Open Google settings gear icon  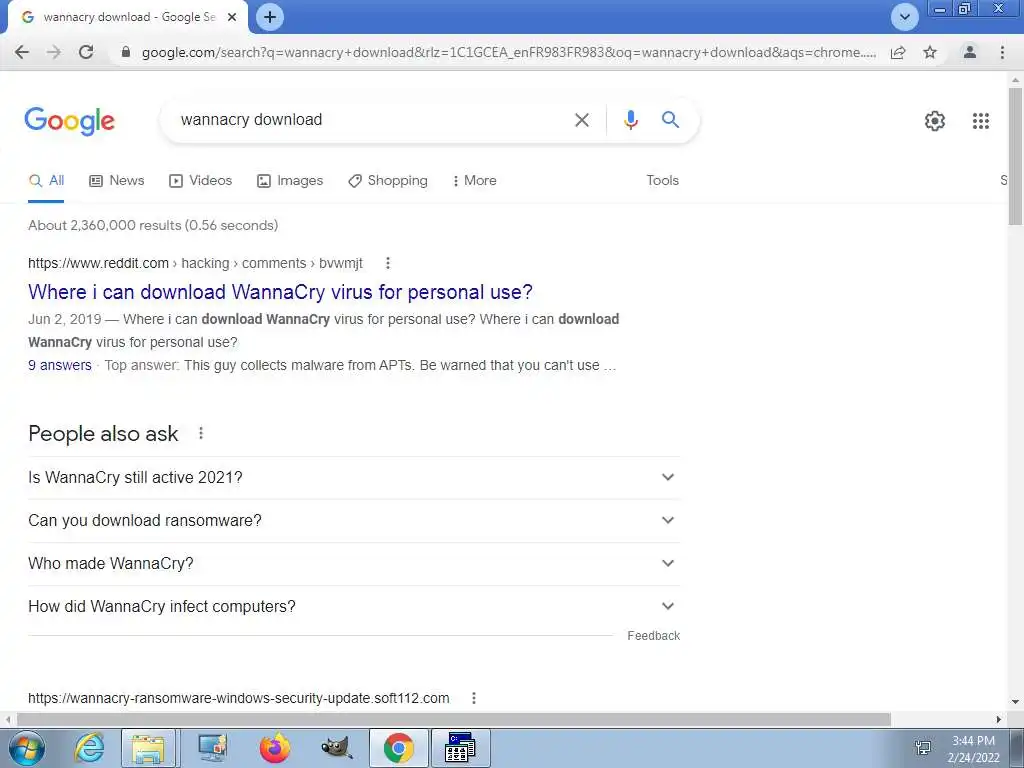935,121
